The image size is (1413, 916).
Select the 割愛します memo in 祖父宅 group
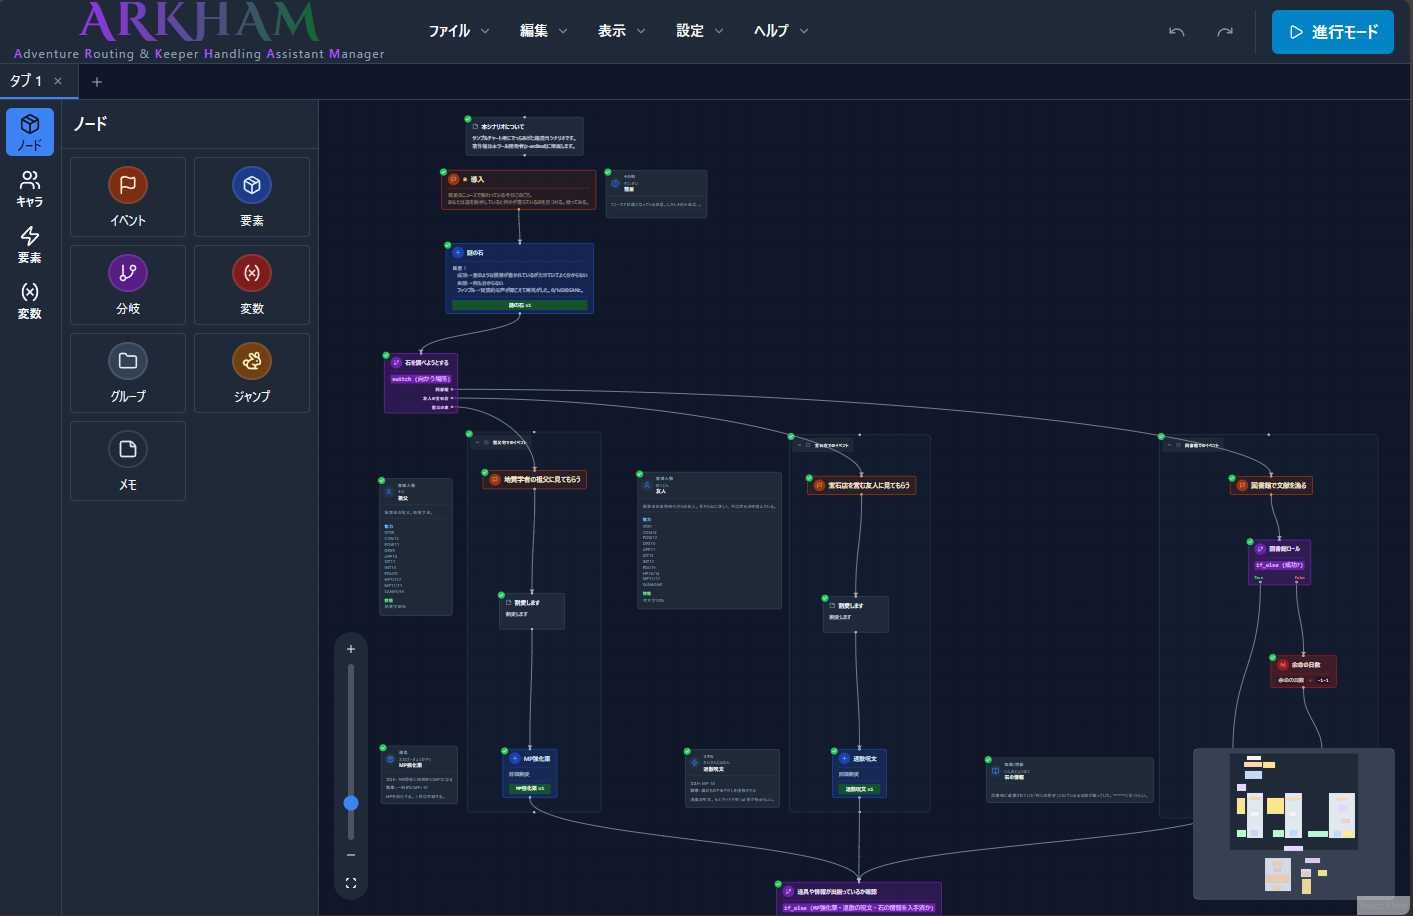pos(532,611)
